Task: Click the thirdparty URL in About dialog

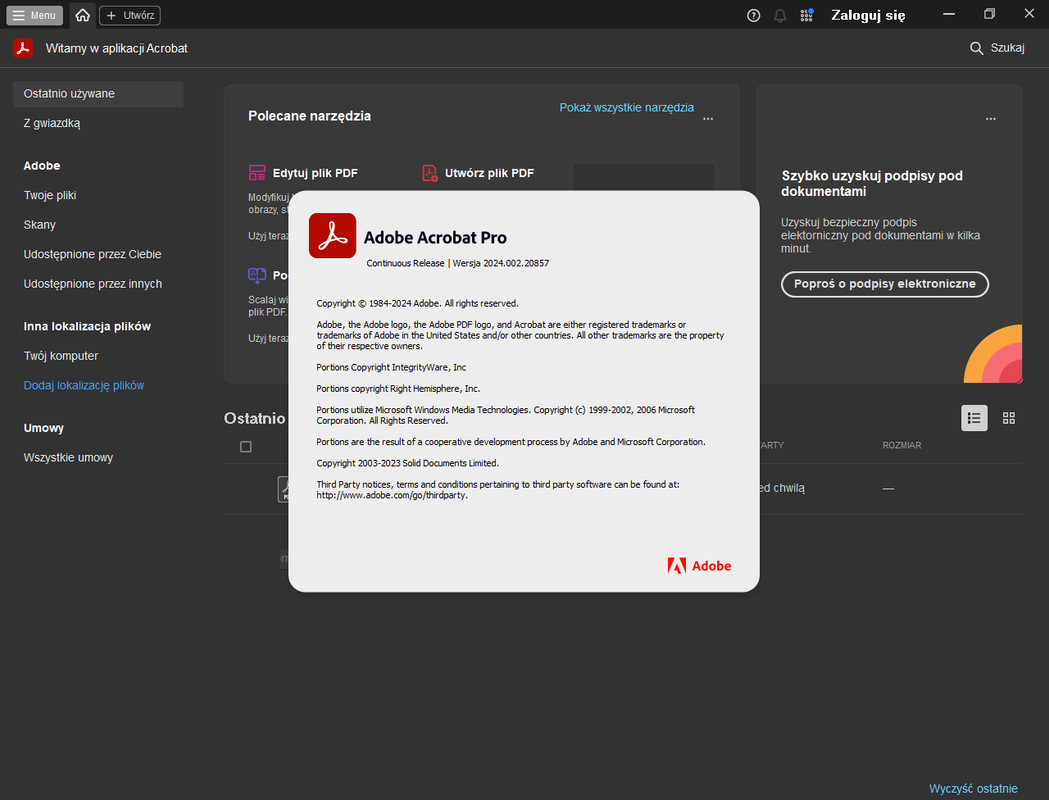Action: (x=391, y=496)
